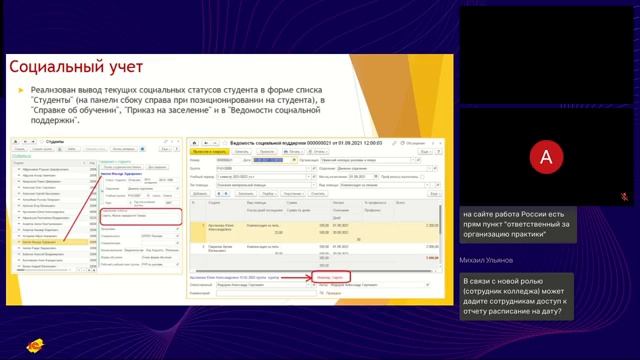Viewport: 640px width, 360px height.
Task: Open the Еще menu in Ведомость toolbar
Action: pyautogui.click(x=425, y=151)
